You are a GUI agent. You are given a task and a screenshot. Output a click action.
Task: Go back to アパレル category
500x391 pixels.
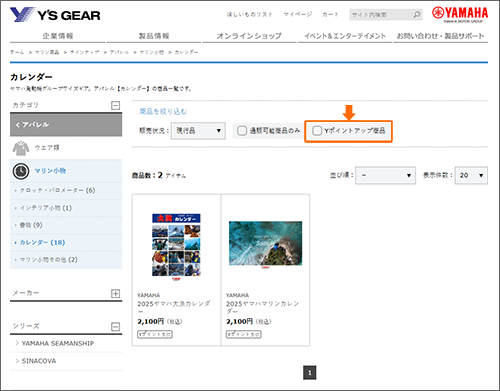[x=66, y=125]
